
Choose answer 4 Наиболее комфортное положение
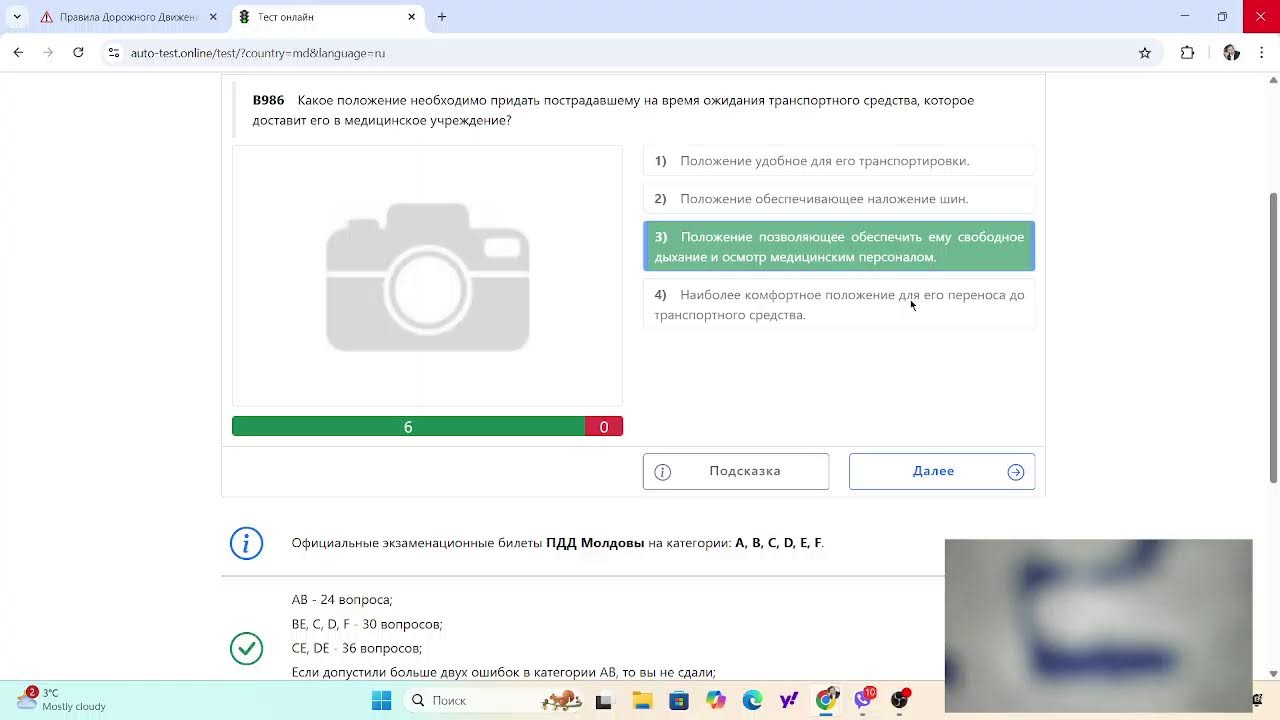point(839,305)
